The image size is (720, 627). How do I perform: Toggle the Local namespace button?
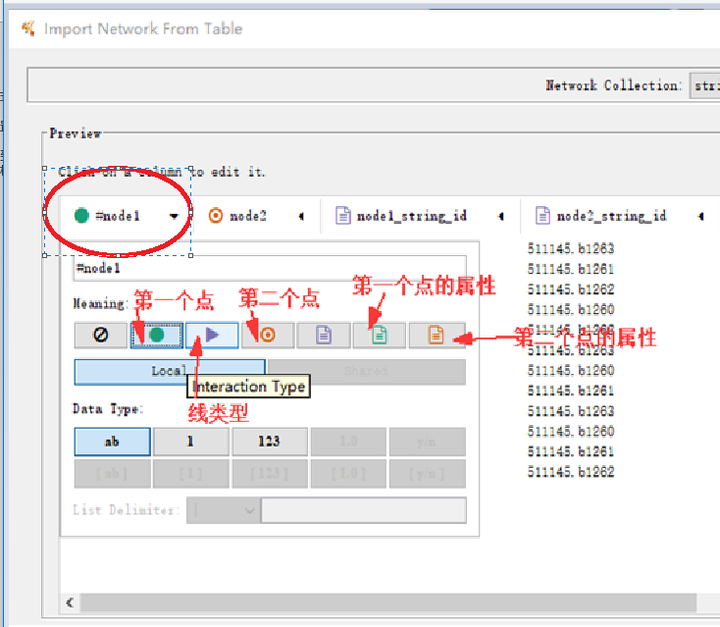tap(169, 371)
